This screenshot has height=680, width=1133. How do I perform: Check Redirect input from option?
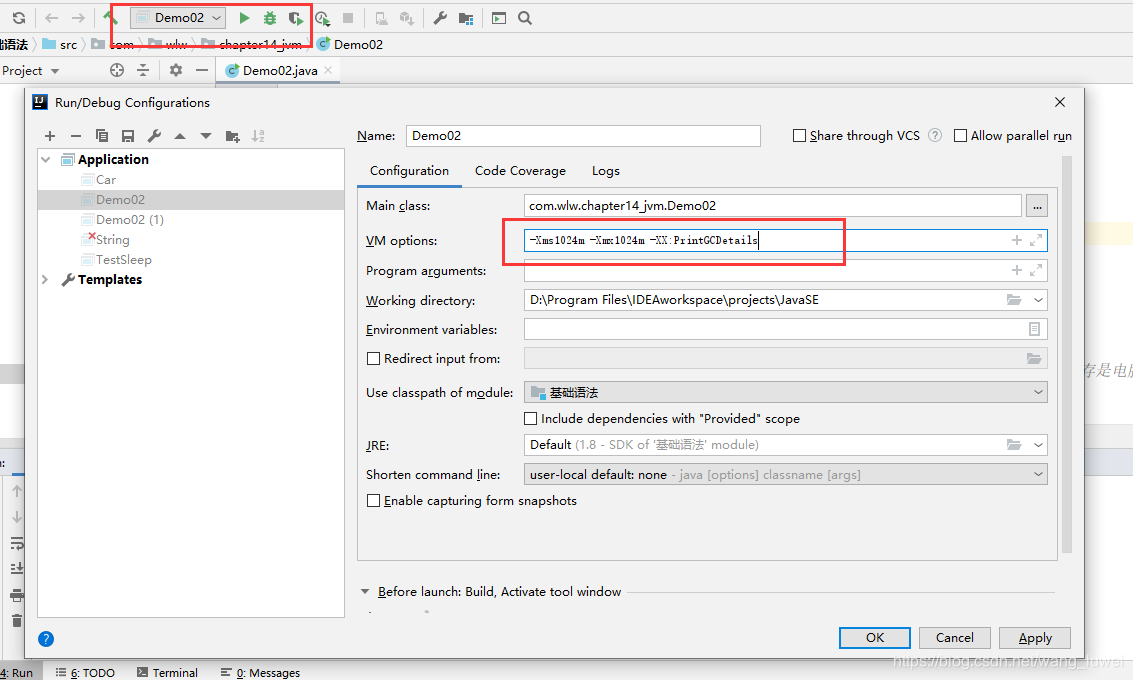pyautogui.click(x=374, y=358)
